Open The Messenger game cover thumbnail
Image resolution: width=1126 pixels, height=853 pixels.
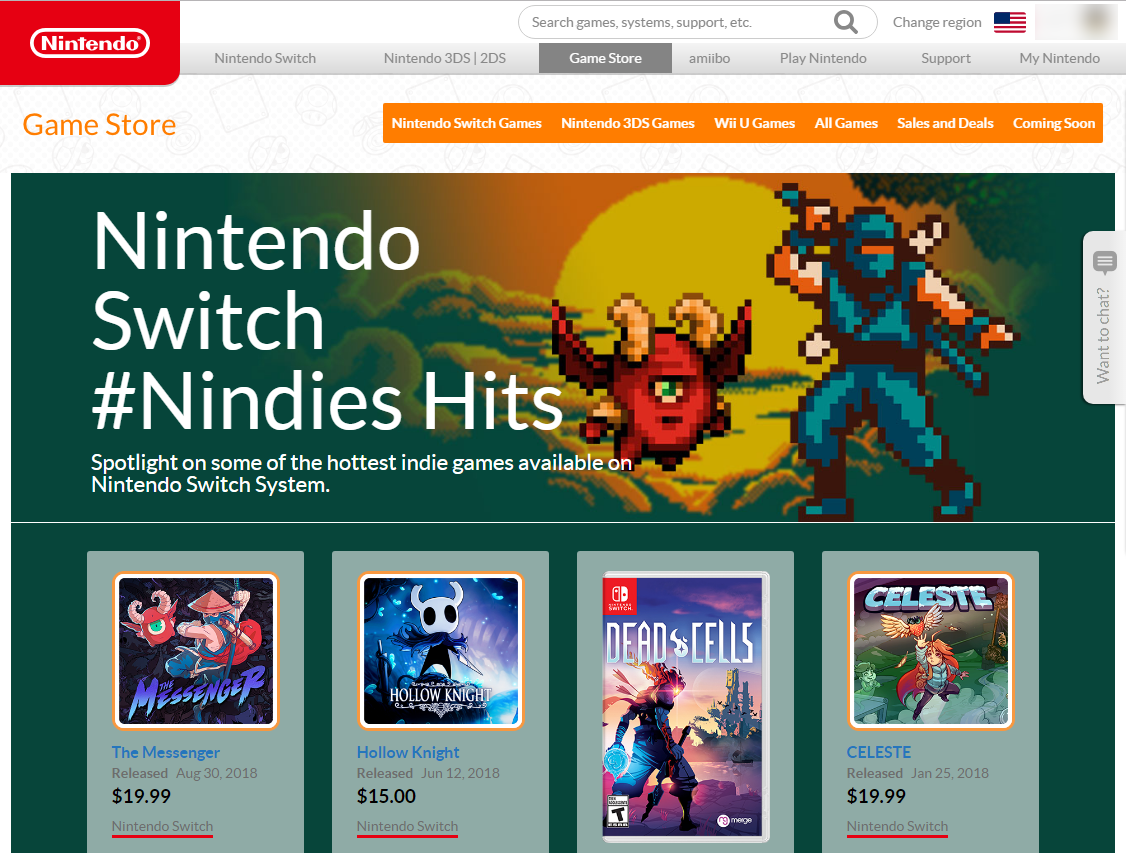pyautogui.click(x=195, y=651)
